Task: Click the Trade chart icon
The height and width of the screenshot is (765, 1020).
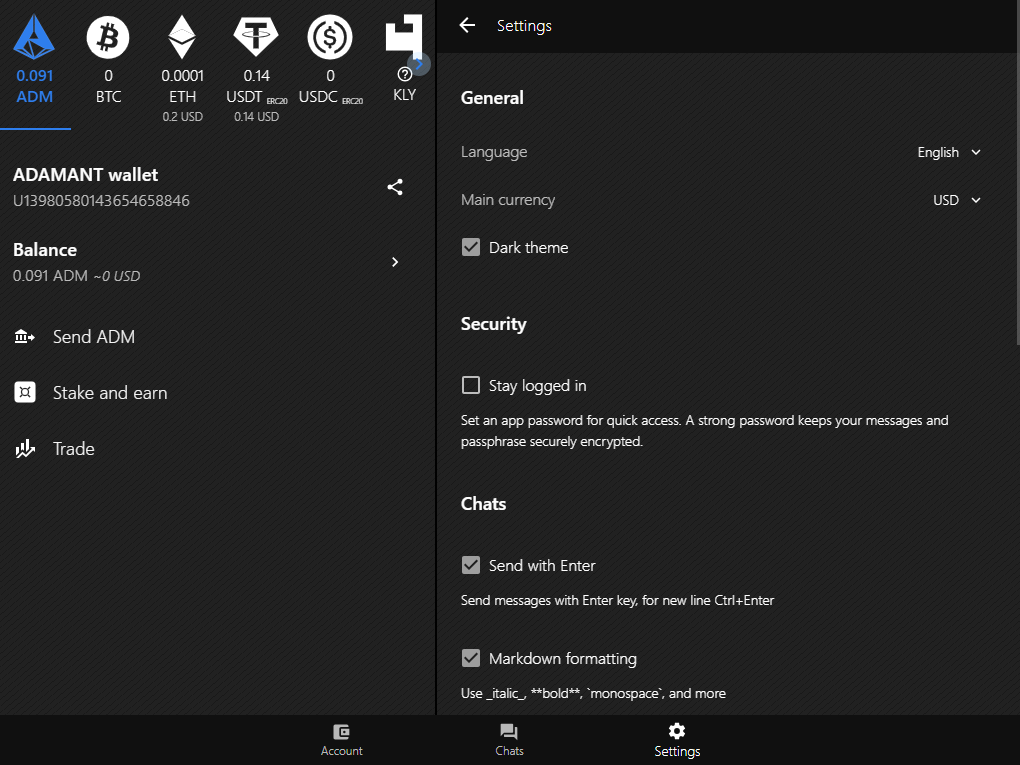Action: [x=25, y=449]
